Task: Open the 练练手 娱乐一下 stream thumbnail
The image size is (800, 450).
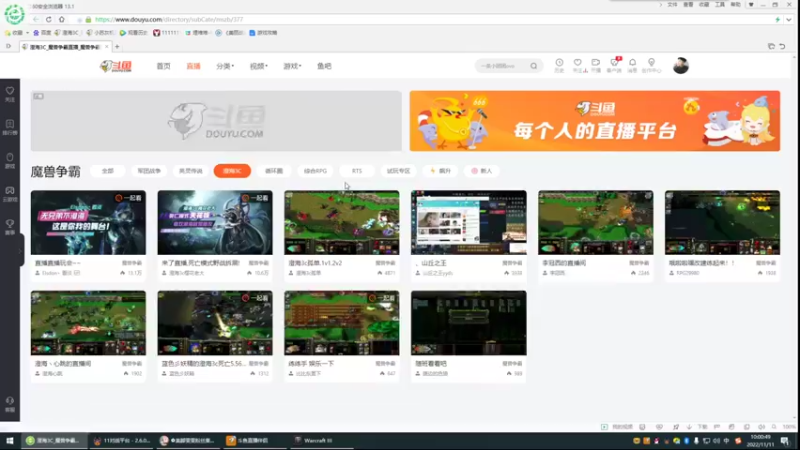Action: coord(342,323)
